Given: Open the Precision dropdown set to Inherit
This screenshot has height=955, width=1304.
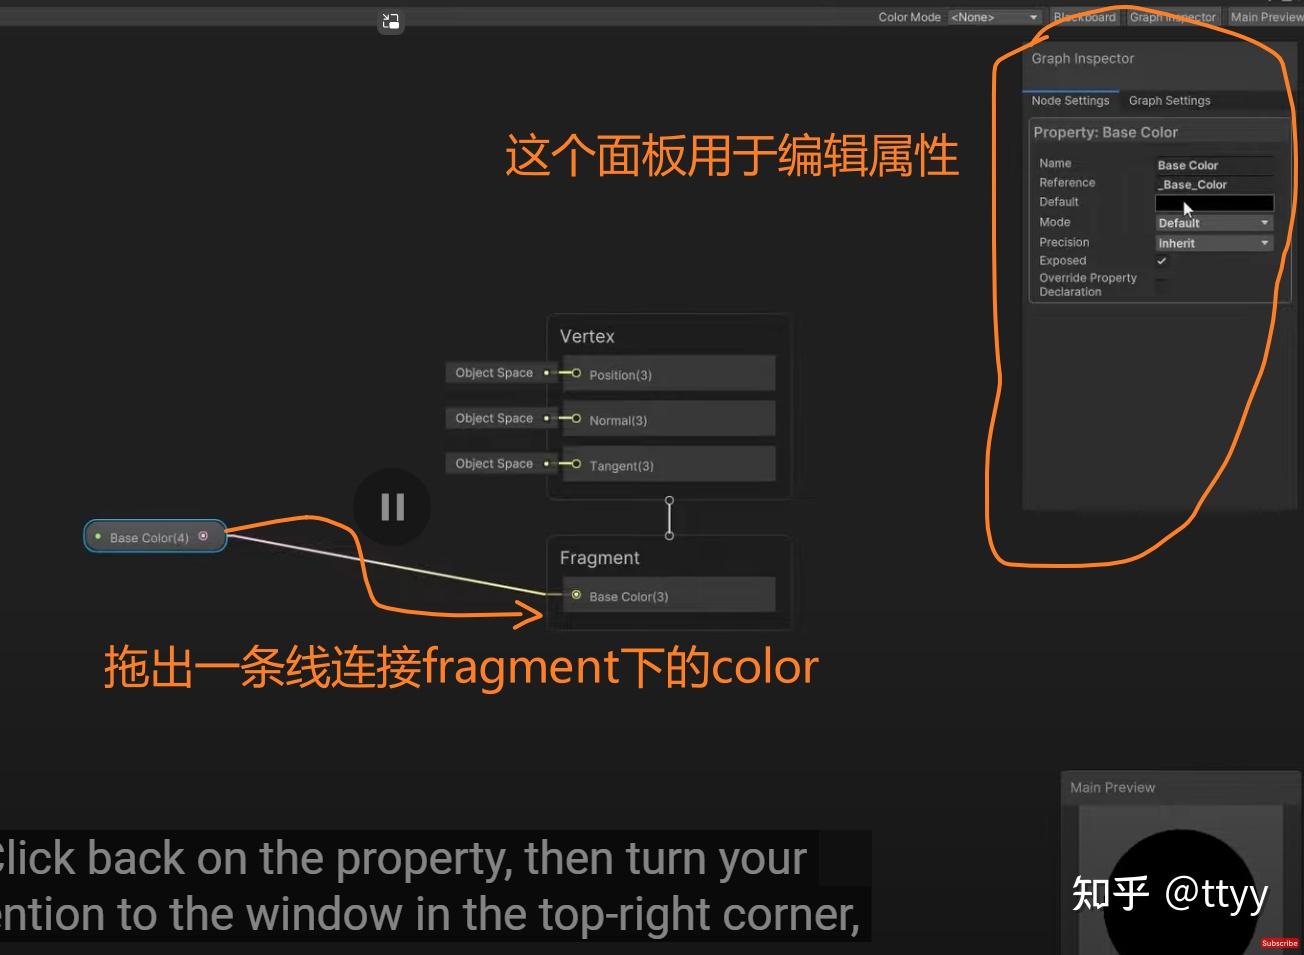Looking at the screenshot, I should (1213, 242).
